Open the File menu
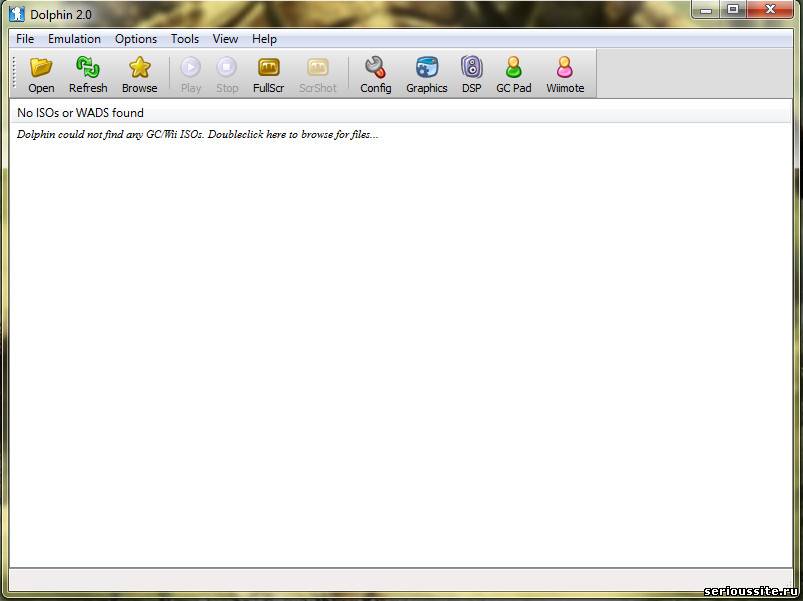 pyautogui.click(x=25, y=39)
